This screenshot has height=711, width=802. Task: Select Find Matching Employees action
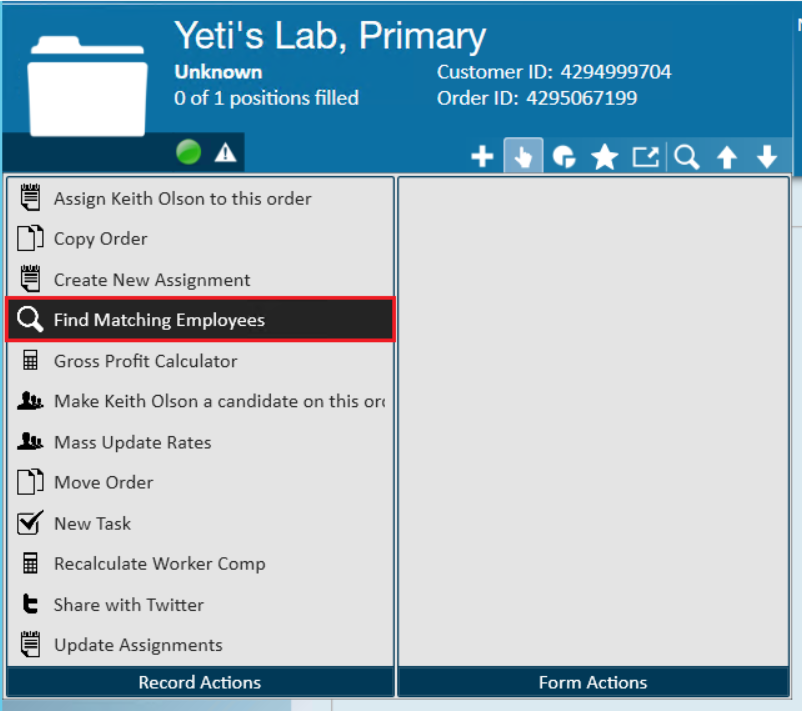coord(159,320)
